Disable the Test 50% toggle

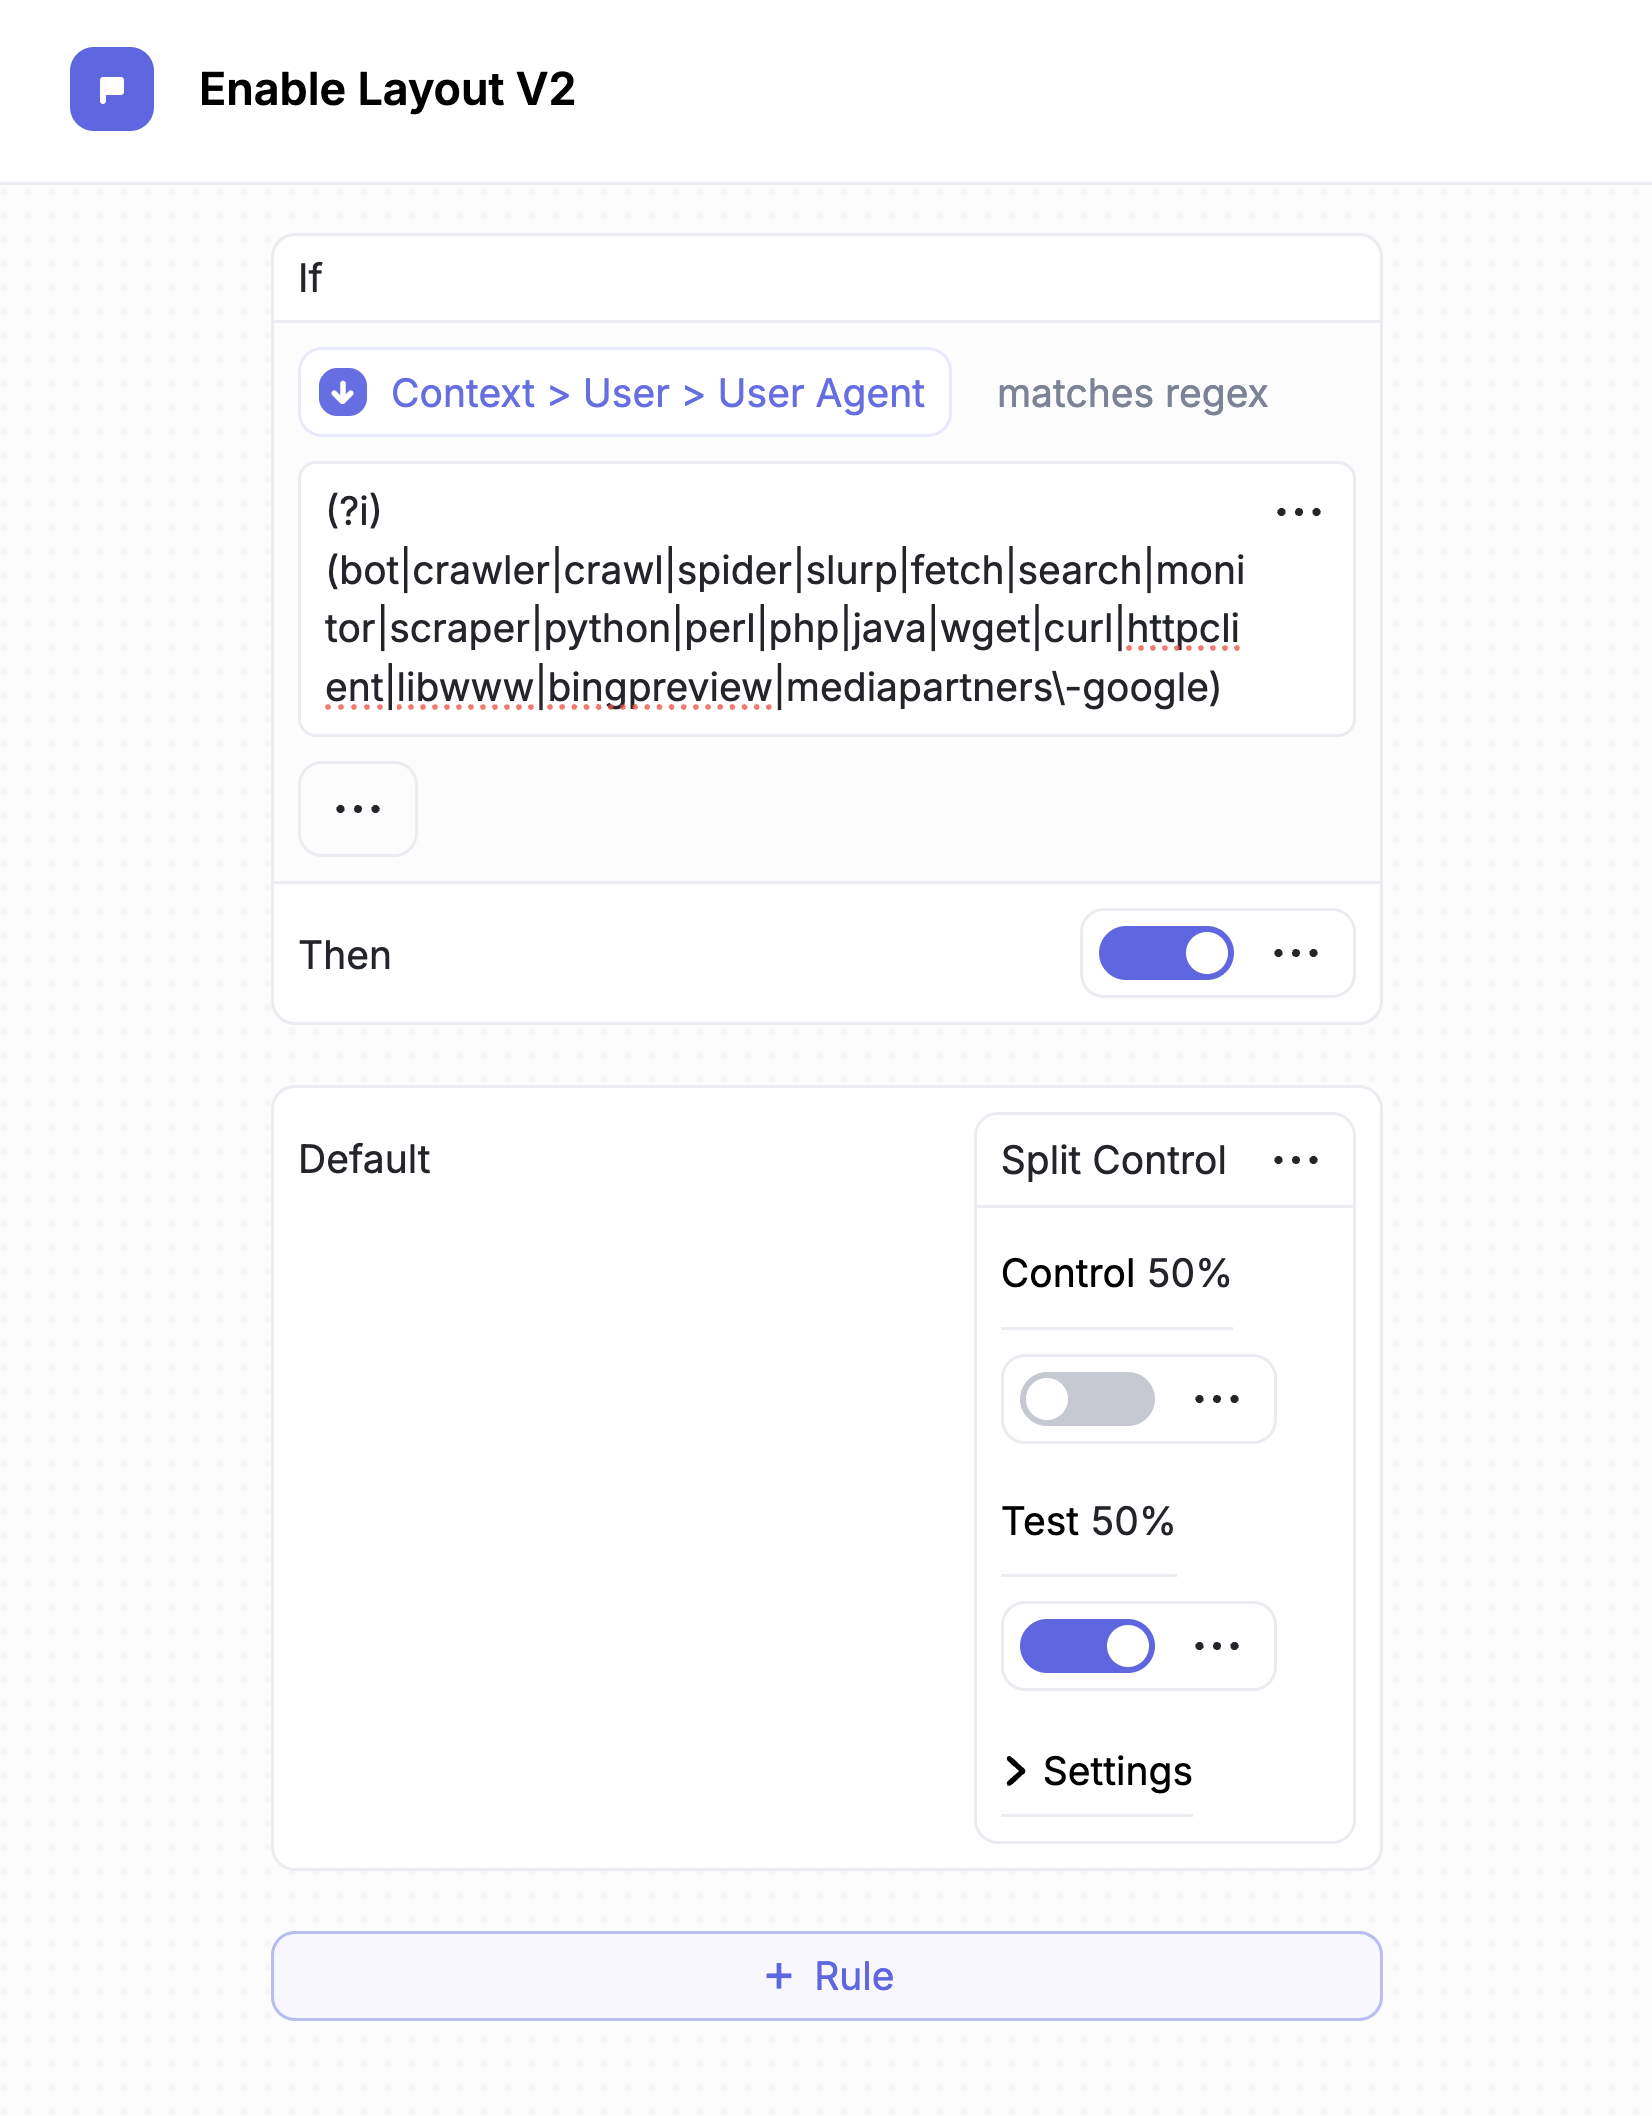(1087, 1646)
